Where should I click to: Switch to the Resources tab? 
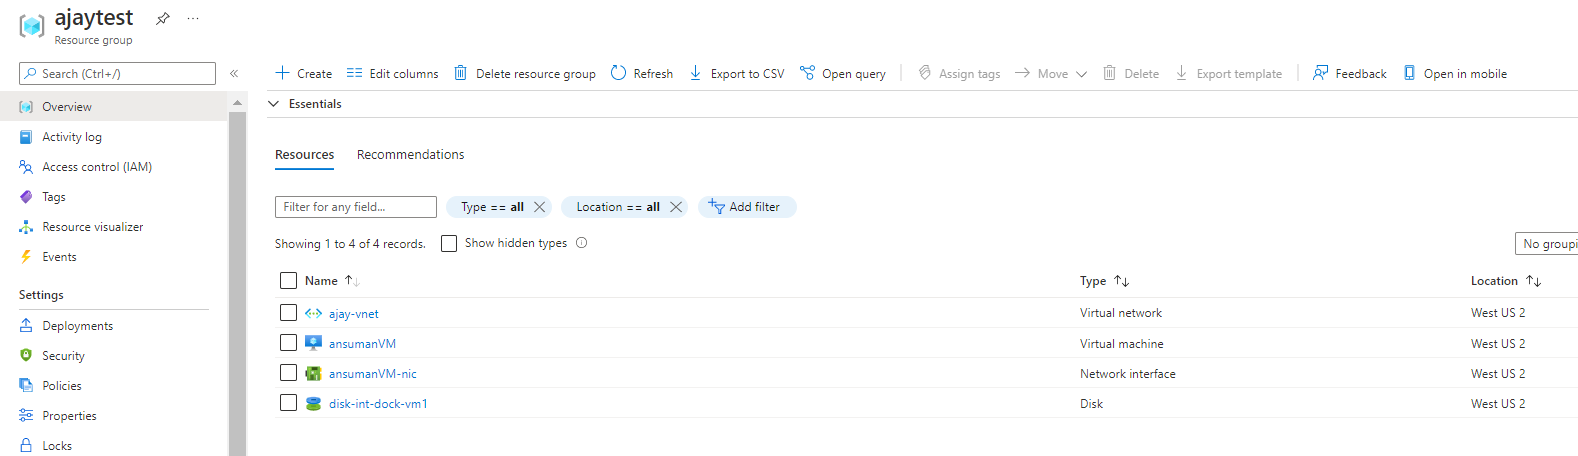point(305,155)
